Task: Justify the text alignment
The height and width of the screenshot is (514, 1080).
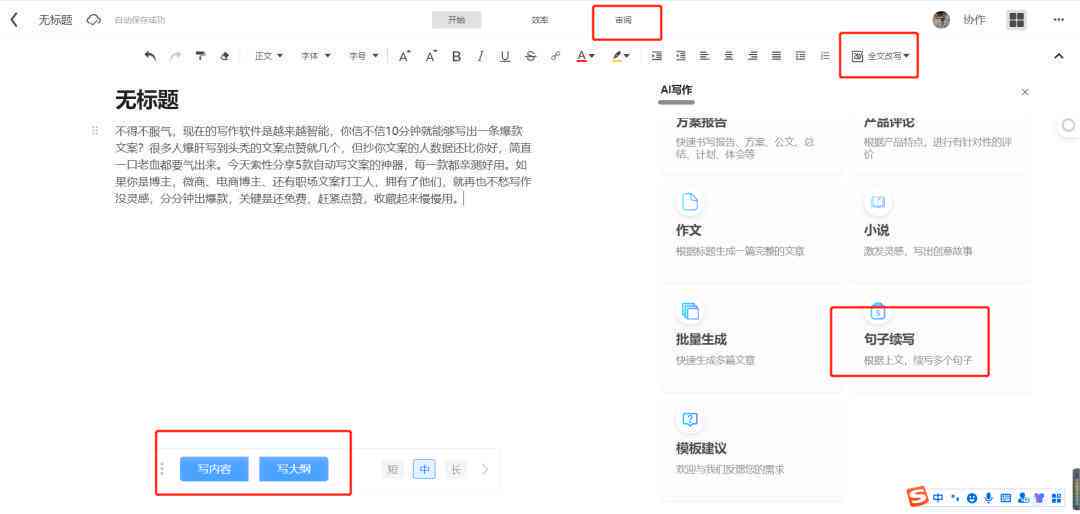Action: click(x=776, y=56)
